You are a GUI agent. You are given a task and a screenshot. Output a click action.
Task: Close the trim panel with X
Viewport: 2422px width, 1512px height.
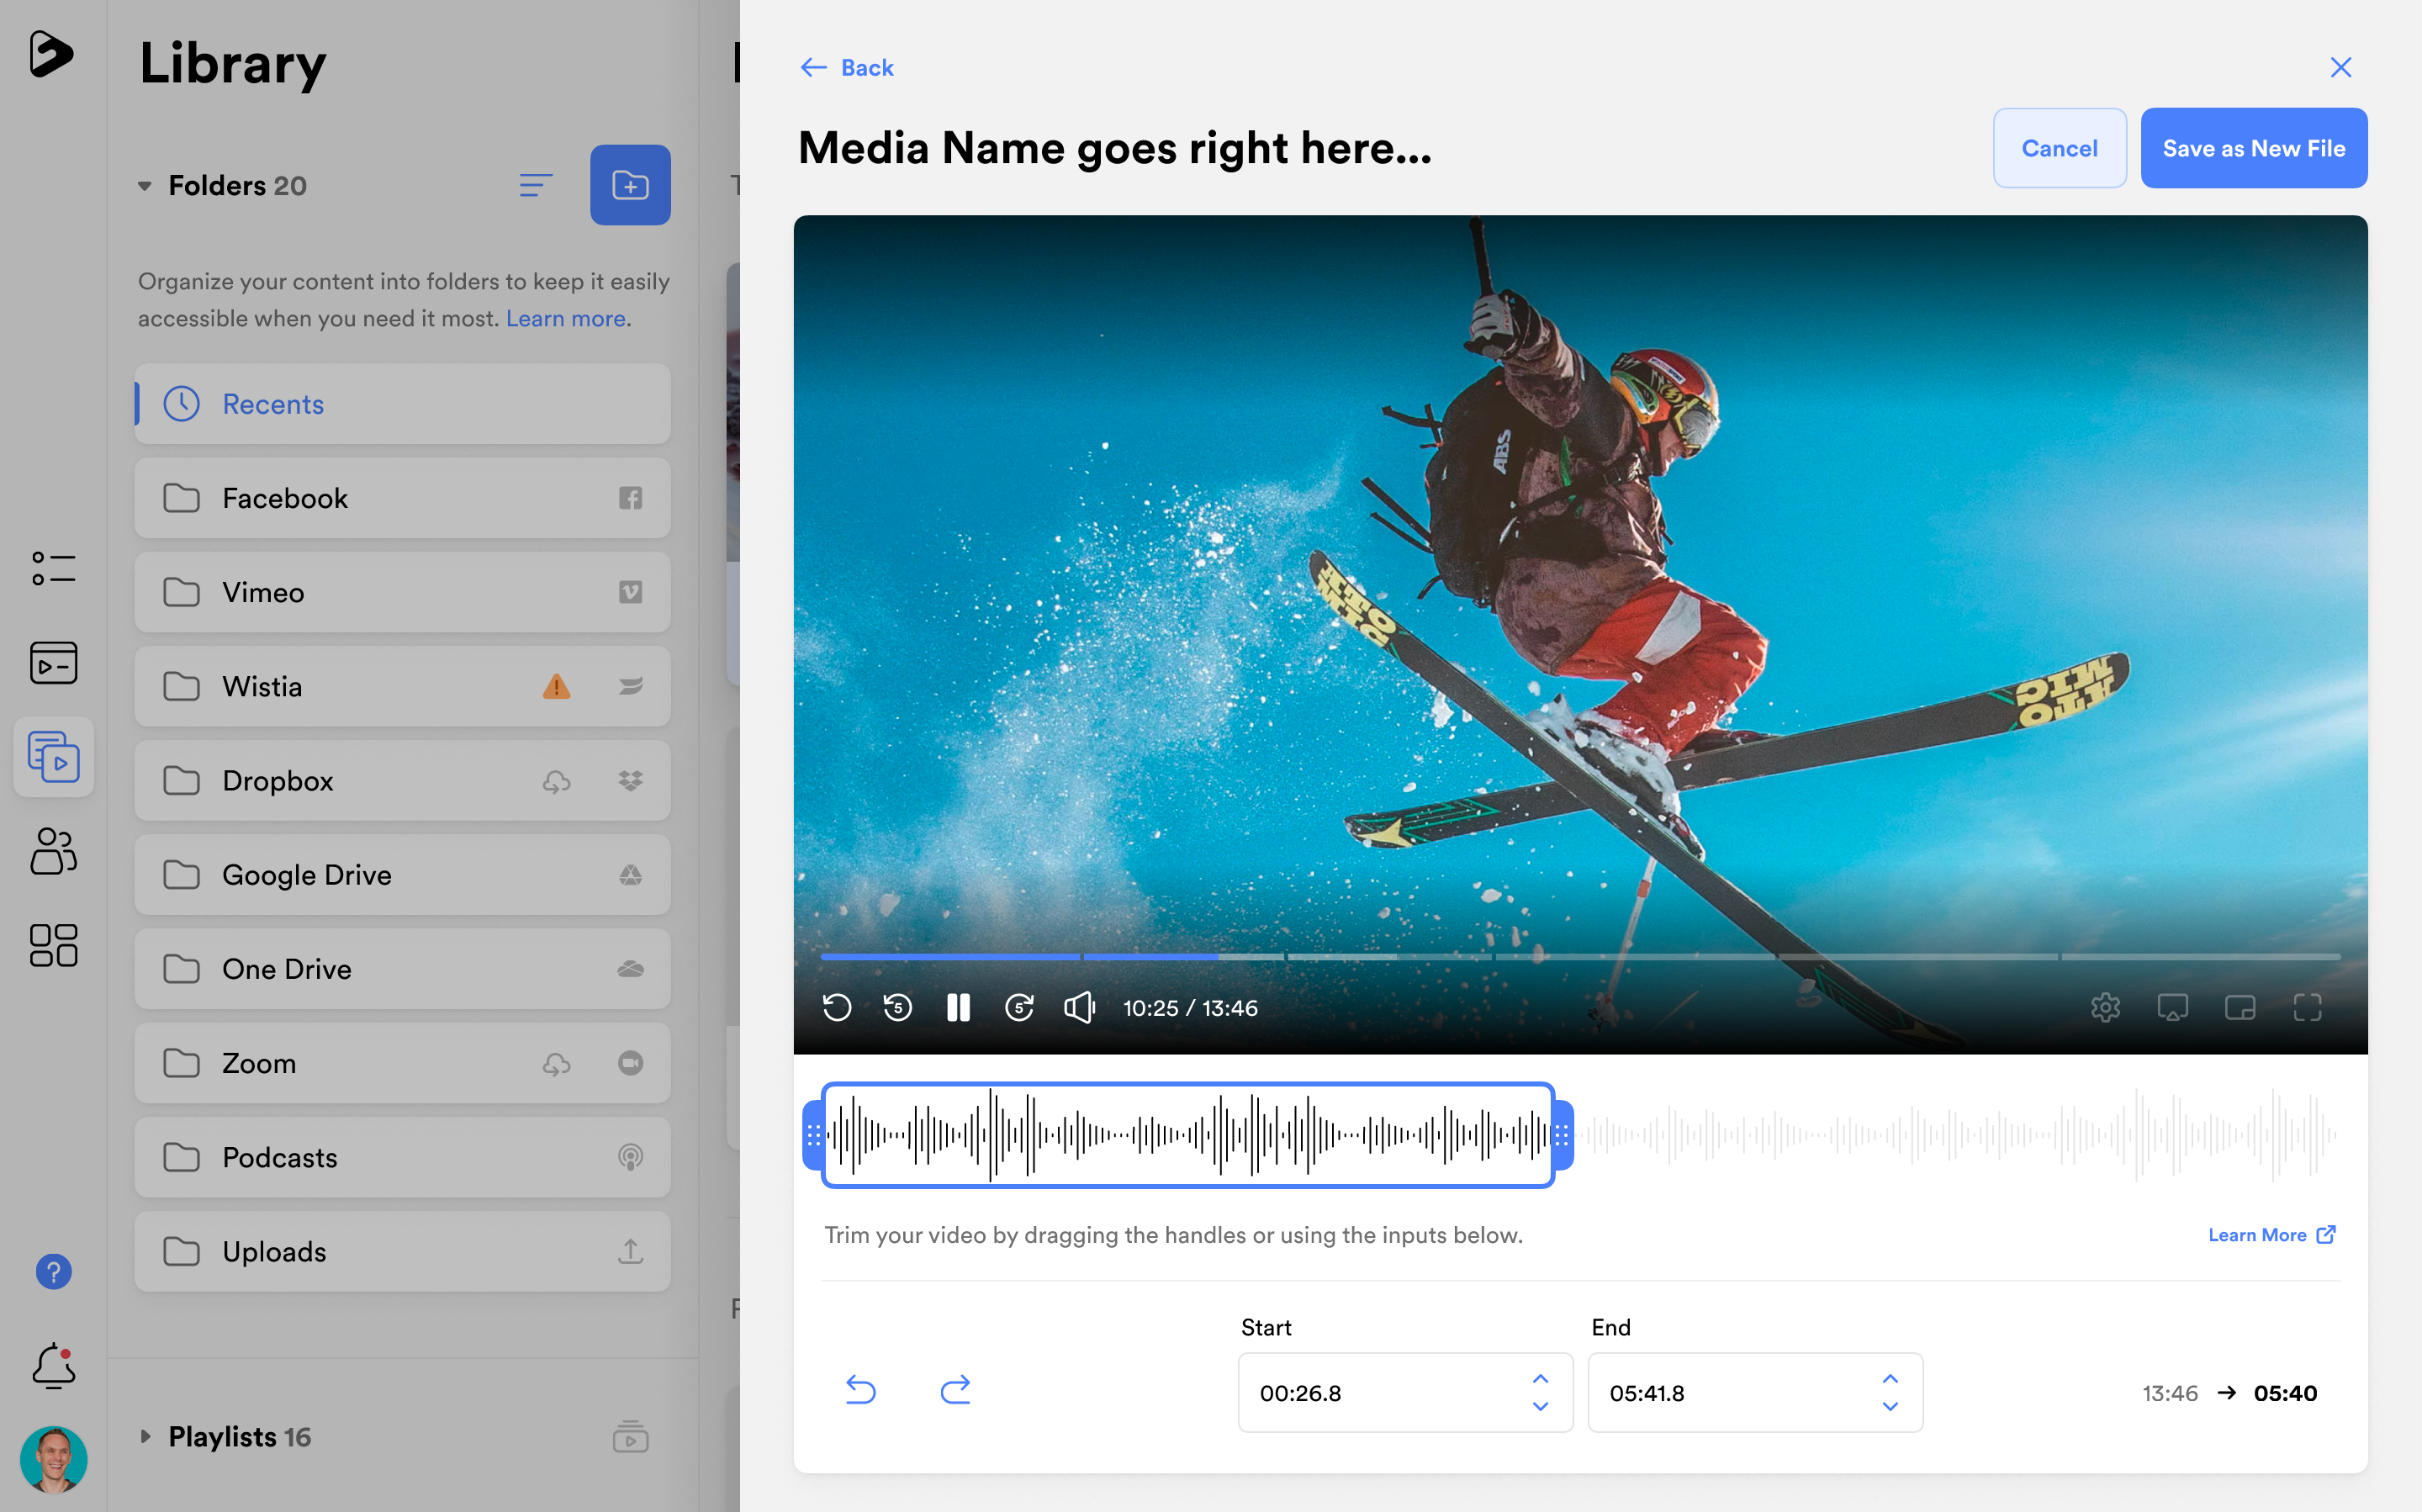pyautogui.click(x=2340, y=67)
